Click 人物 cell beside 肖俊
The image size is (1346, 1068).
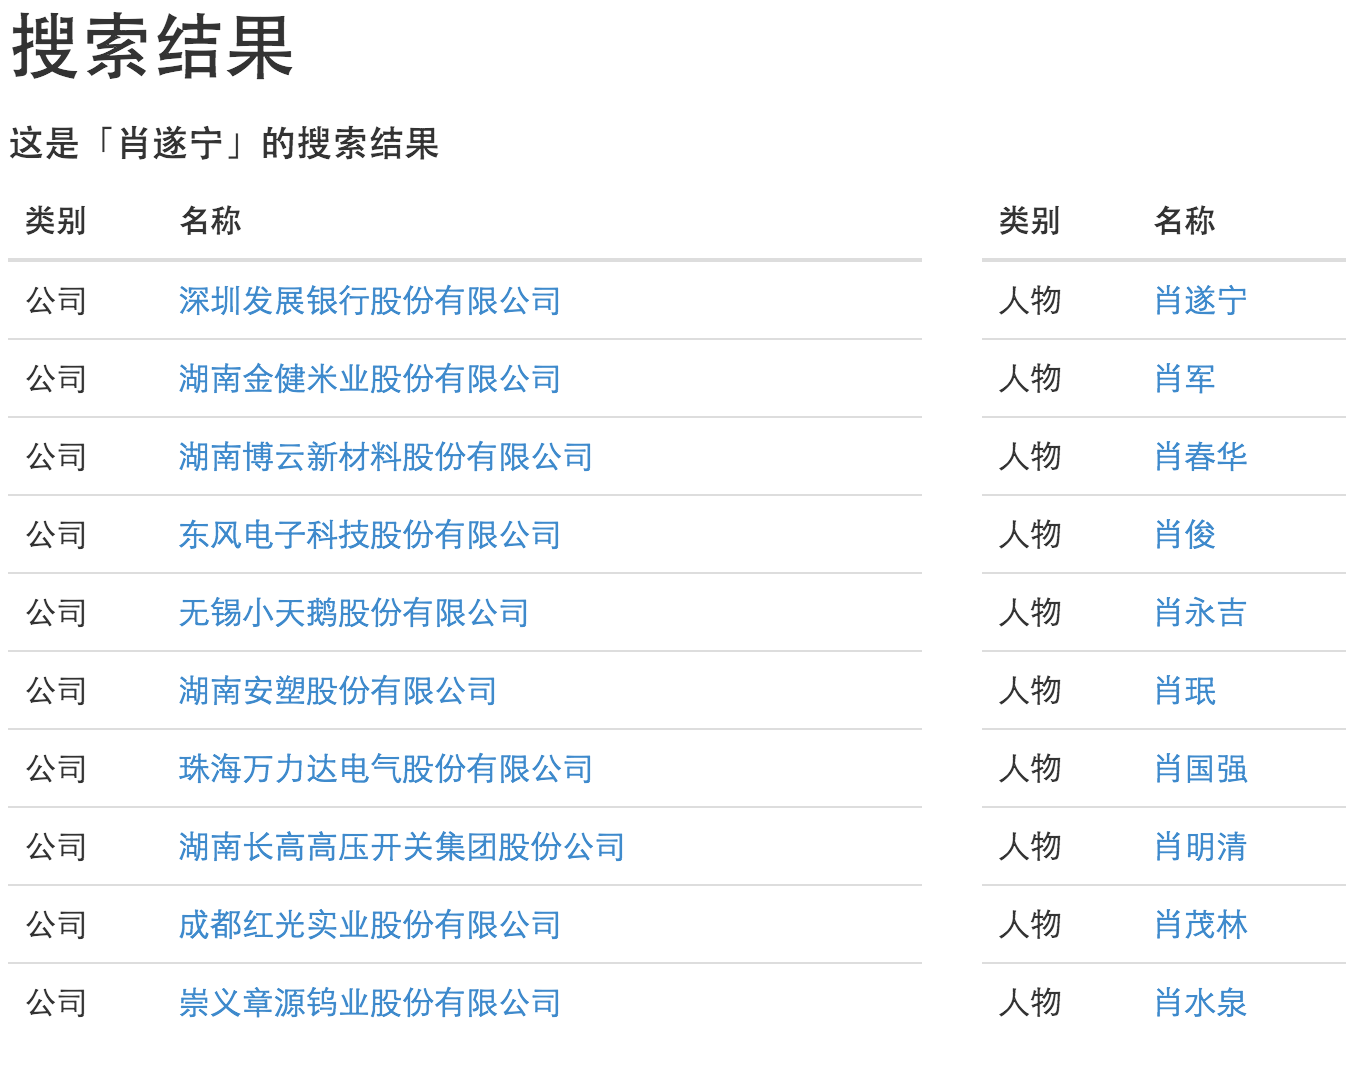(x=1029, y=535)
